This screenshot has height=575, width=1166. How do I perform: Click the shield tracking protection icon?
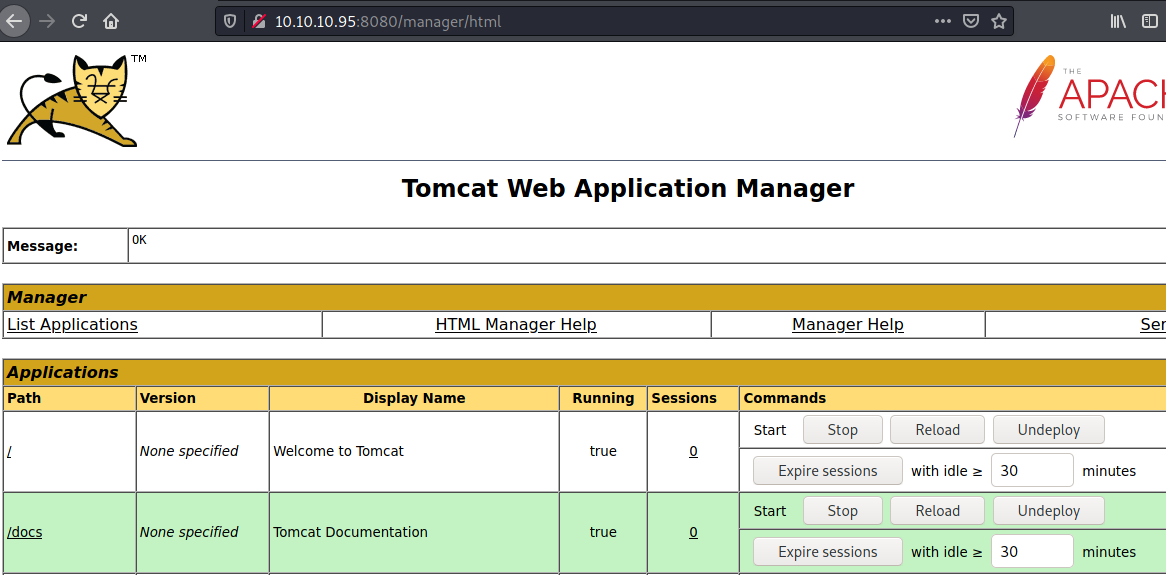coord(231,22)
